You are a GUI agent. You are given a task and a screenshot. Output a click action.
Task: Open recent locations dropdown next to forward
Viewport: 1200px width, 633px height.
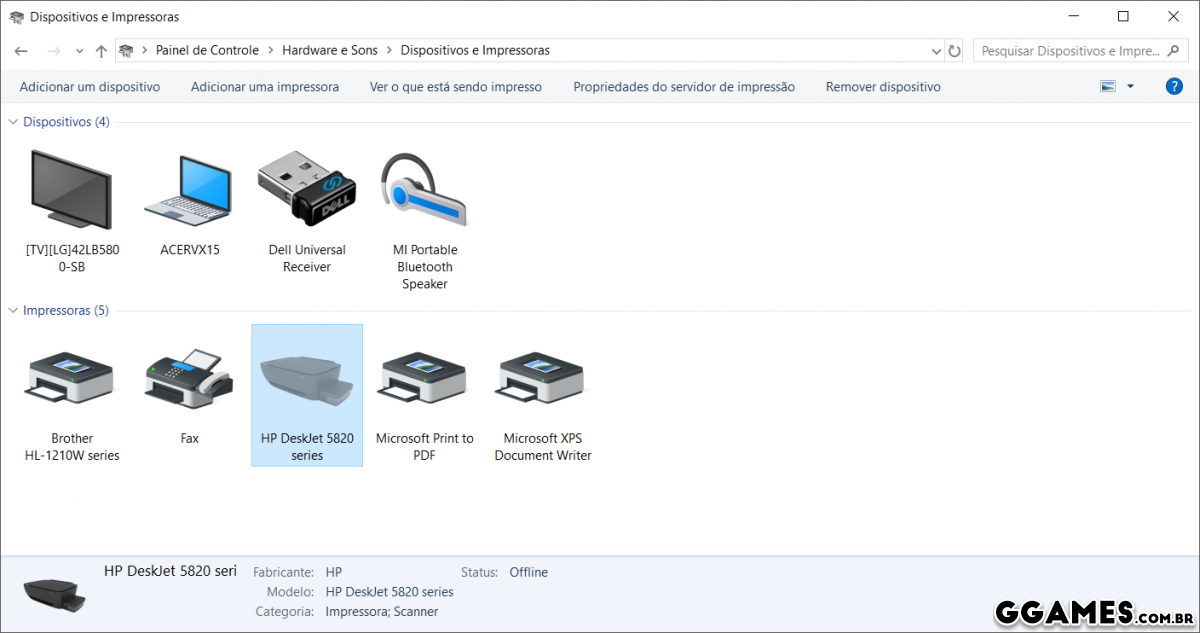pos(79,51)
